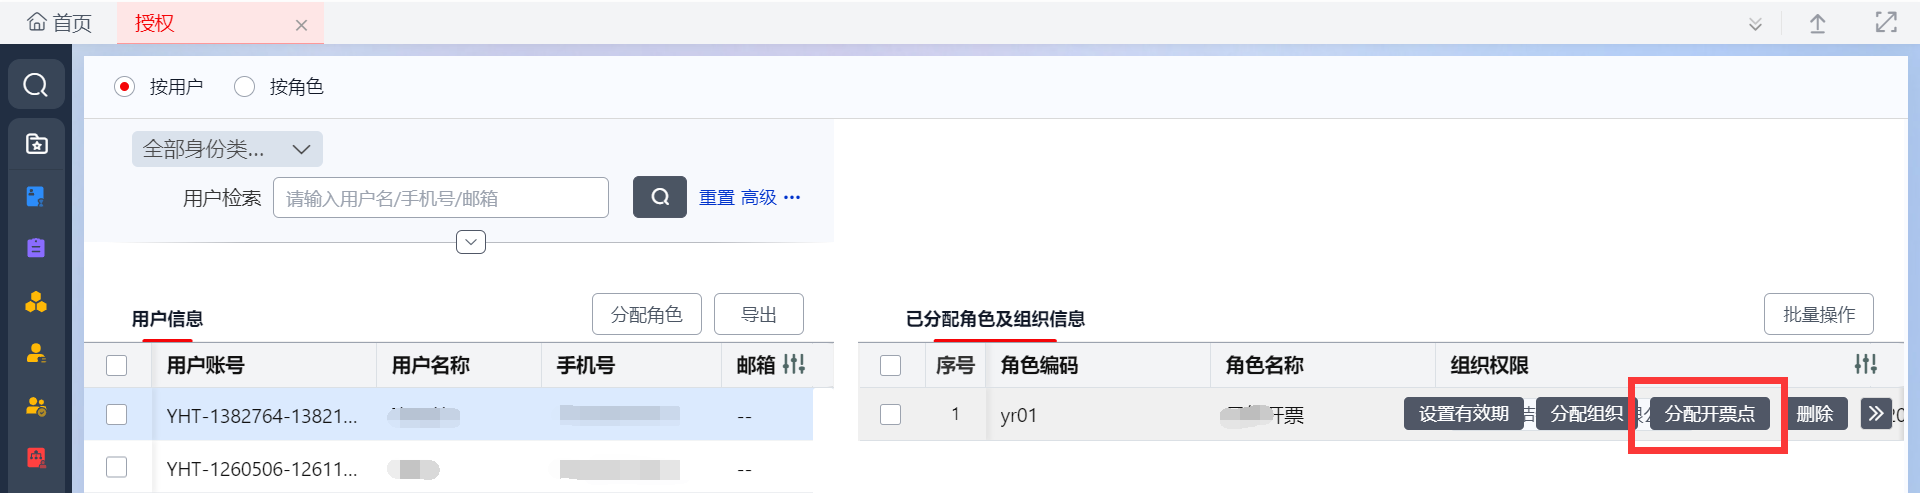Image resolution: width=1920 pixels, height=493 pixels.
Task: Click the fullscreen expand icon at top right
Action: point(1885,23)
